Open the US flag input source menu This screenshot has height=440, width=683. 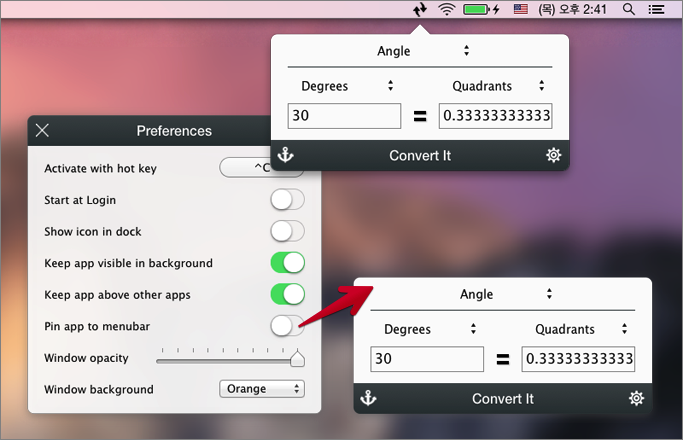[521, 9]
